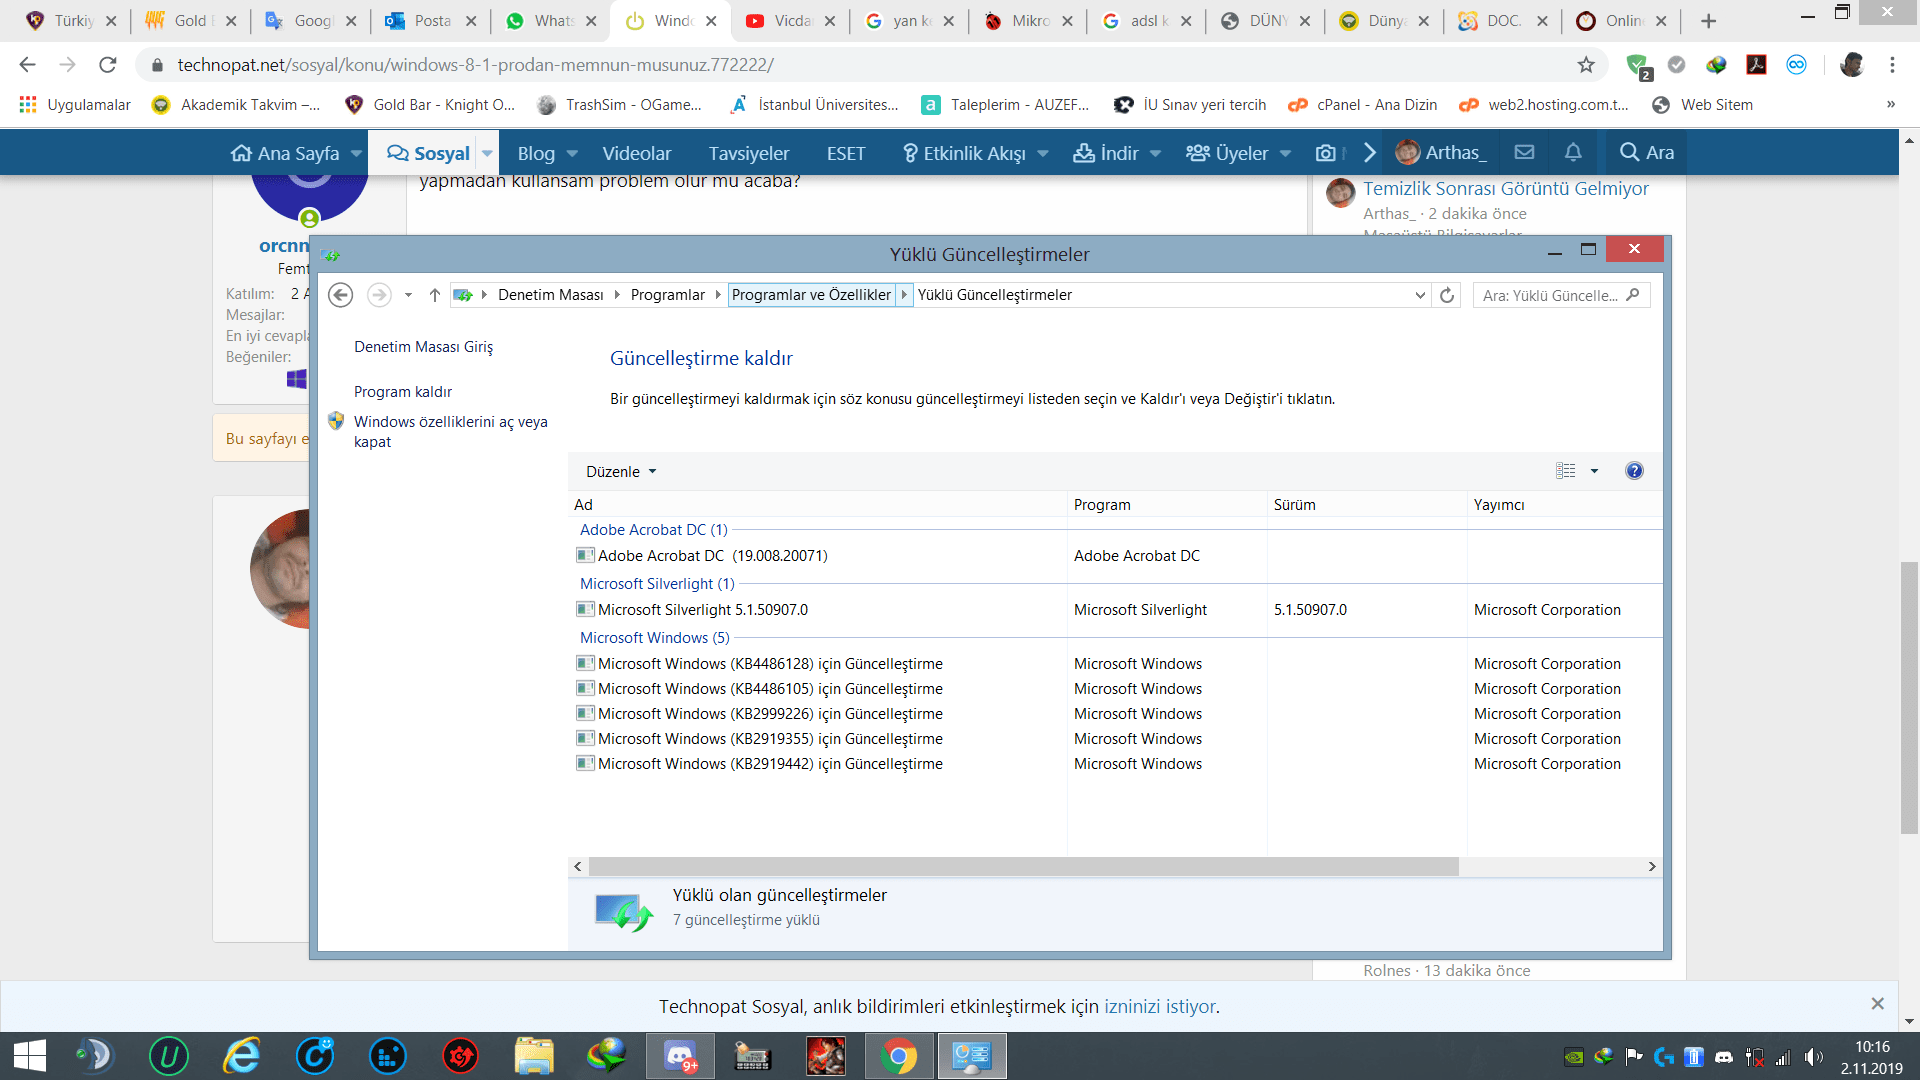Open Discord from the taskbar

click(680, 1056)
